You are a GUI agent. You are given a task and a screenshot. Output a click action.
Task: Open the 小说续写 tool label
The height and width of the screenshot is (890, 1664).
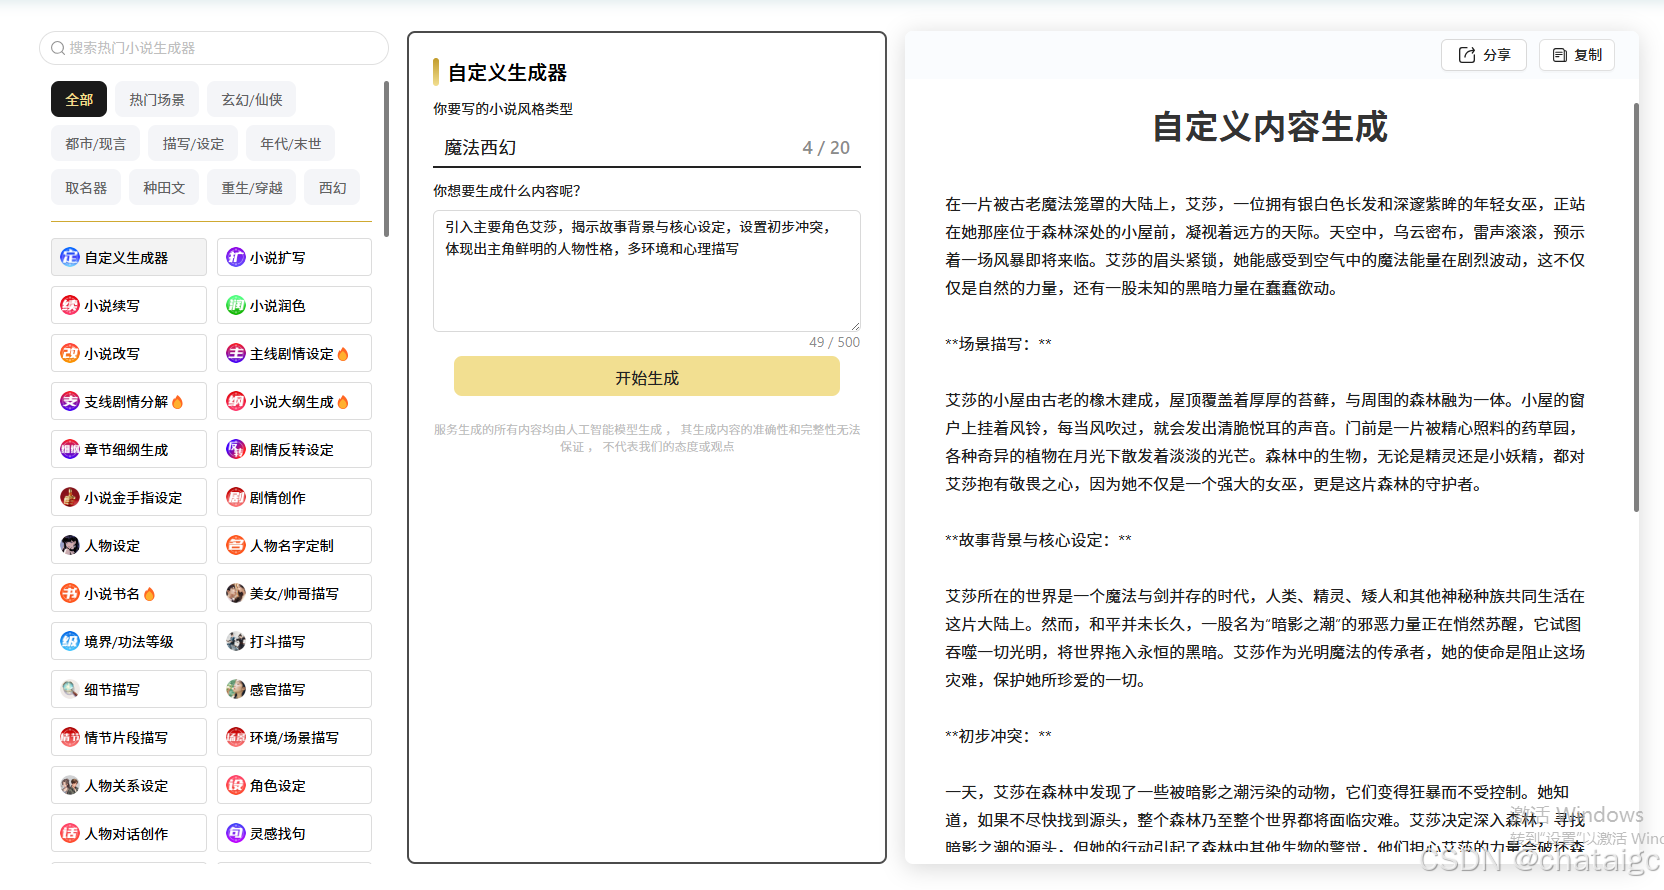tap(112, 305)
